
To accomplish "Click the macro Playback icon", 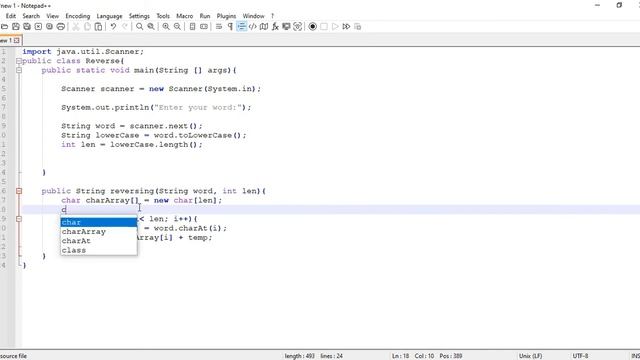I will pos(335,27).
